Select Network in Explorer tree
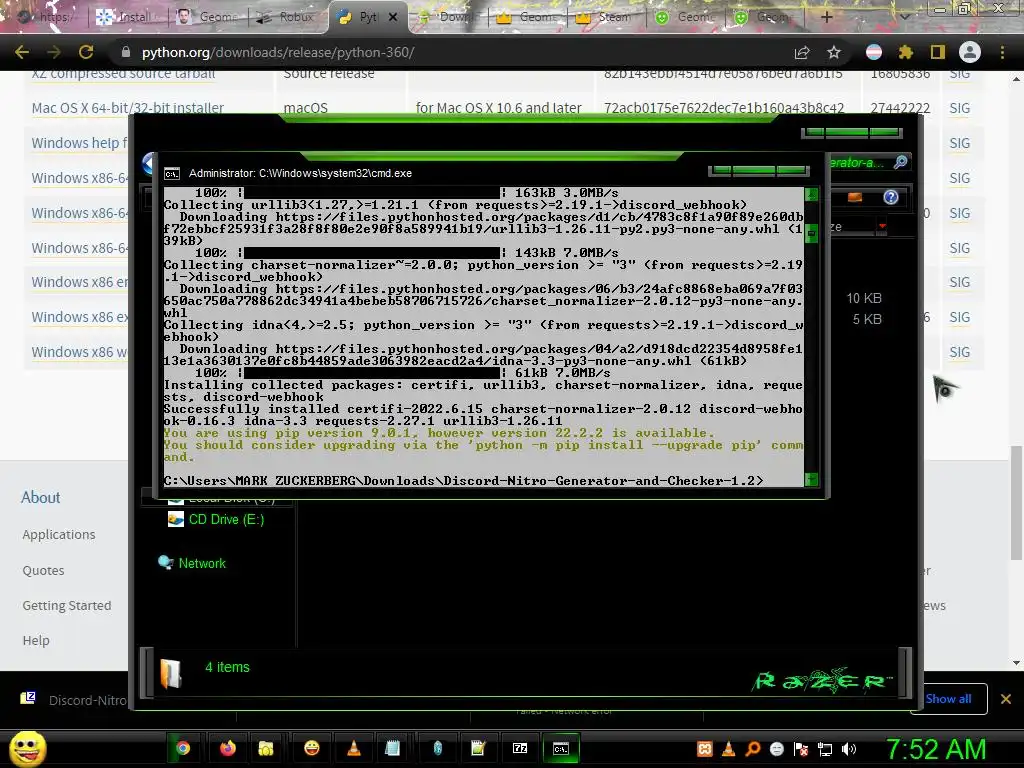The width and height of the screenshot is (1024, 768). [202, 563]
